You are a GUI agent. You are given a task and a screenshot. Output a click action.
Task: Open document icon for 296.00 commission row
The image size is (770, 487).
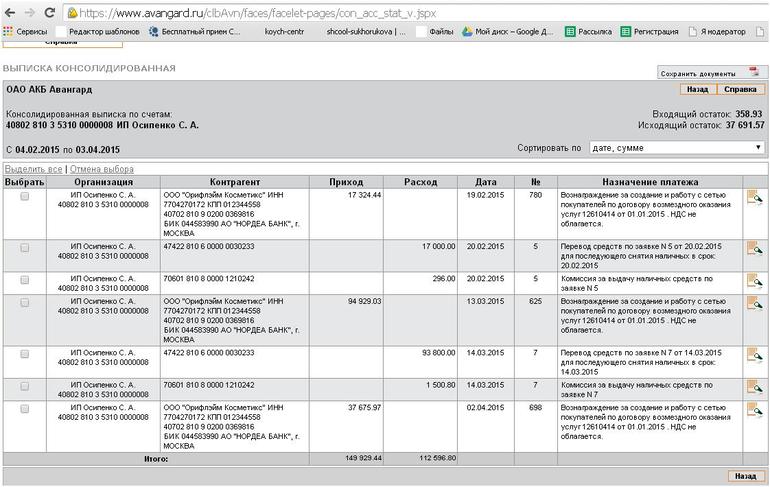(x=754, y=282)
